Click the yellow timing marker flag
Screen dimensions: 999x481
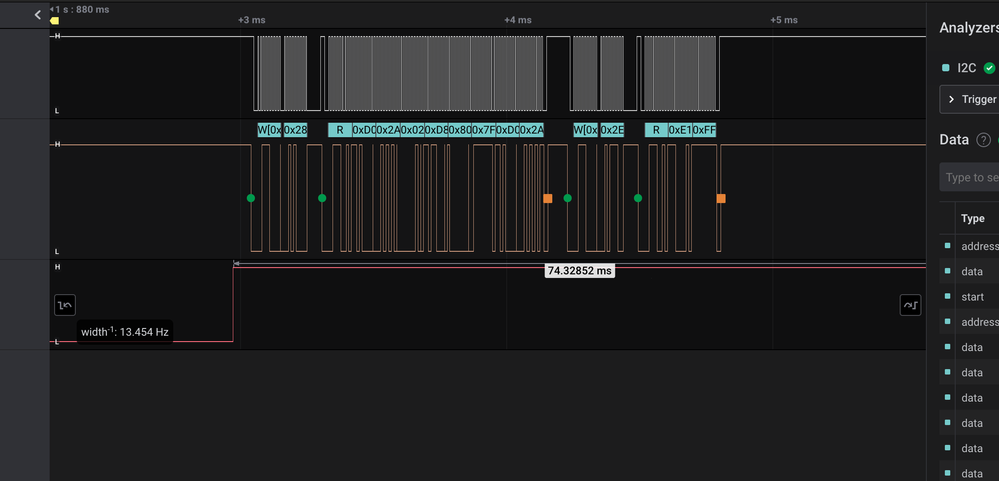[55, 21]
